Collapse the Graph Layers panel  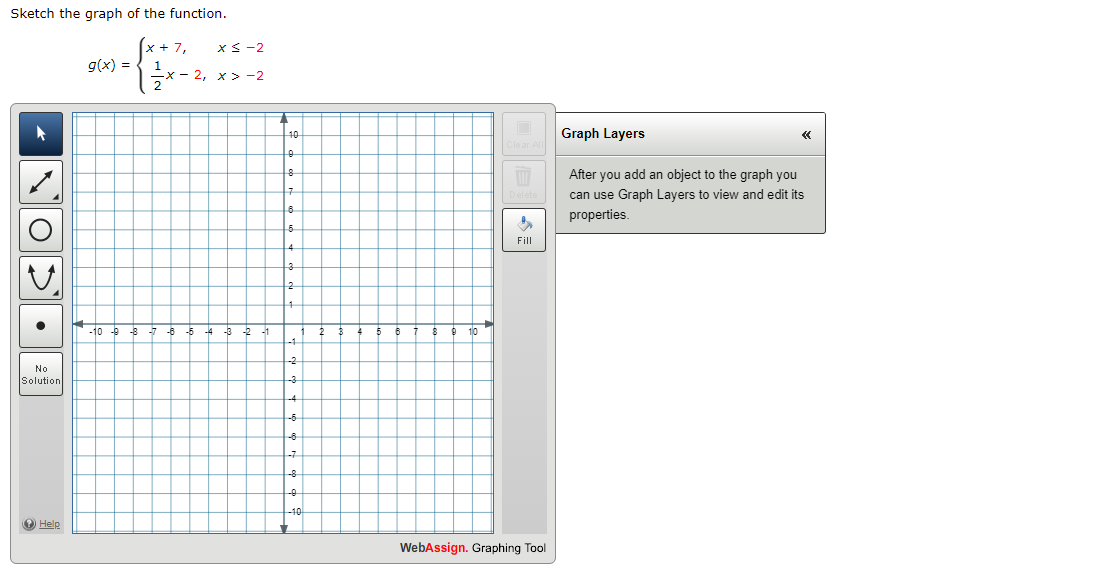[x=808, y=133]
